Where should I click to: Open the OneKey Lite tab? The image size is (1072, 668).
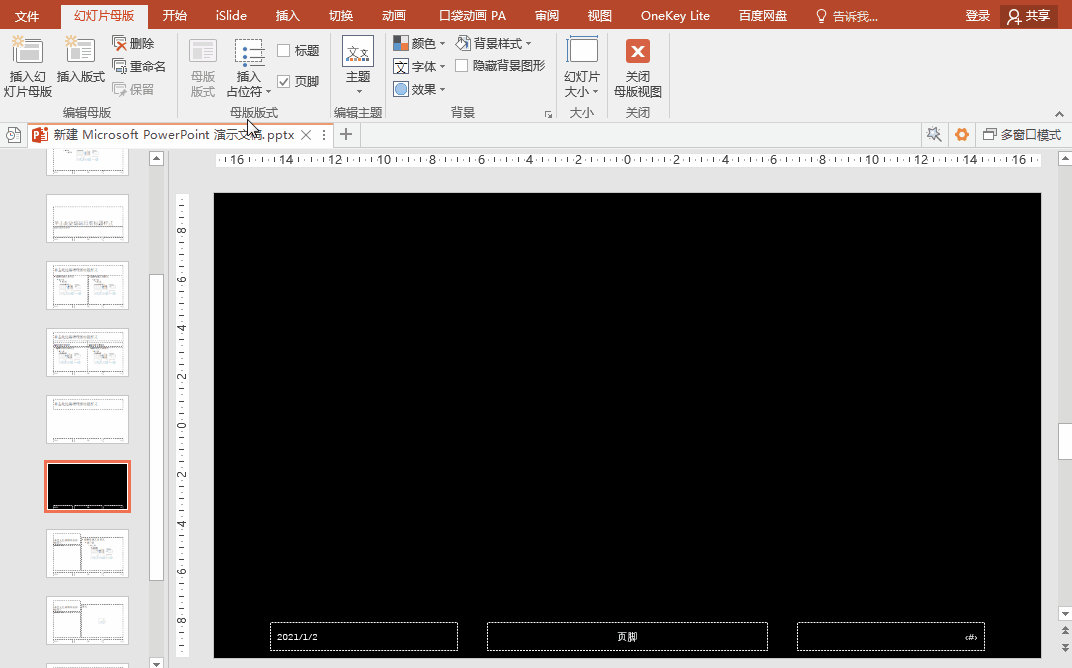coord(675,16)
